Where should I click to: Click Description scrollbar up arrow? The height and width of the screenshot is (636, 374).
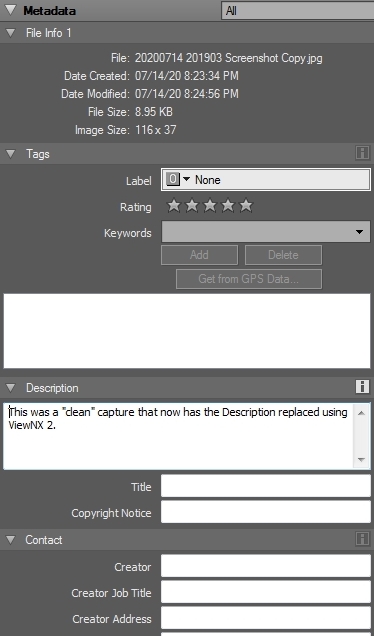pyautogui.click(x=361, y=413)
